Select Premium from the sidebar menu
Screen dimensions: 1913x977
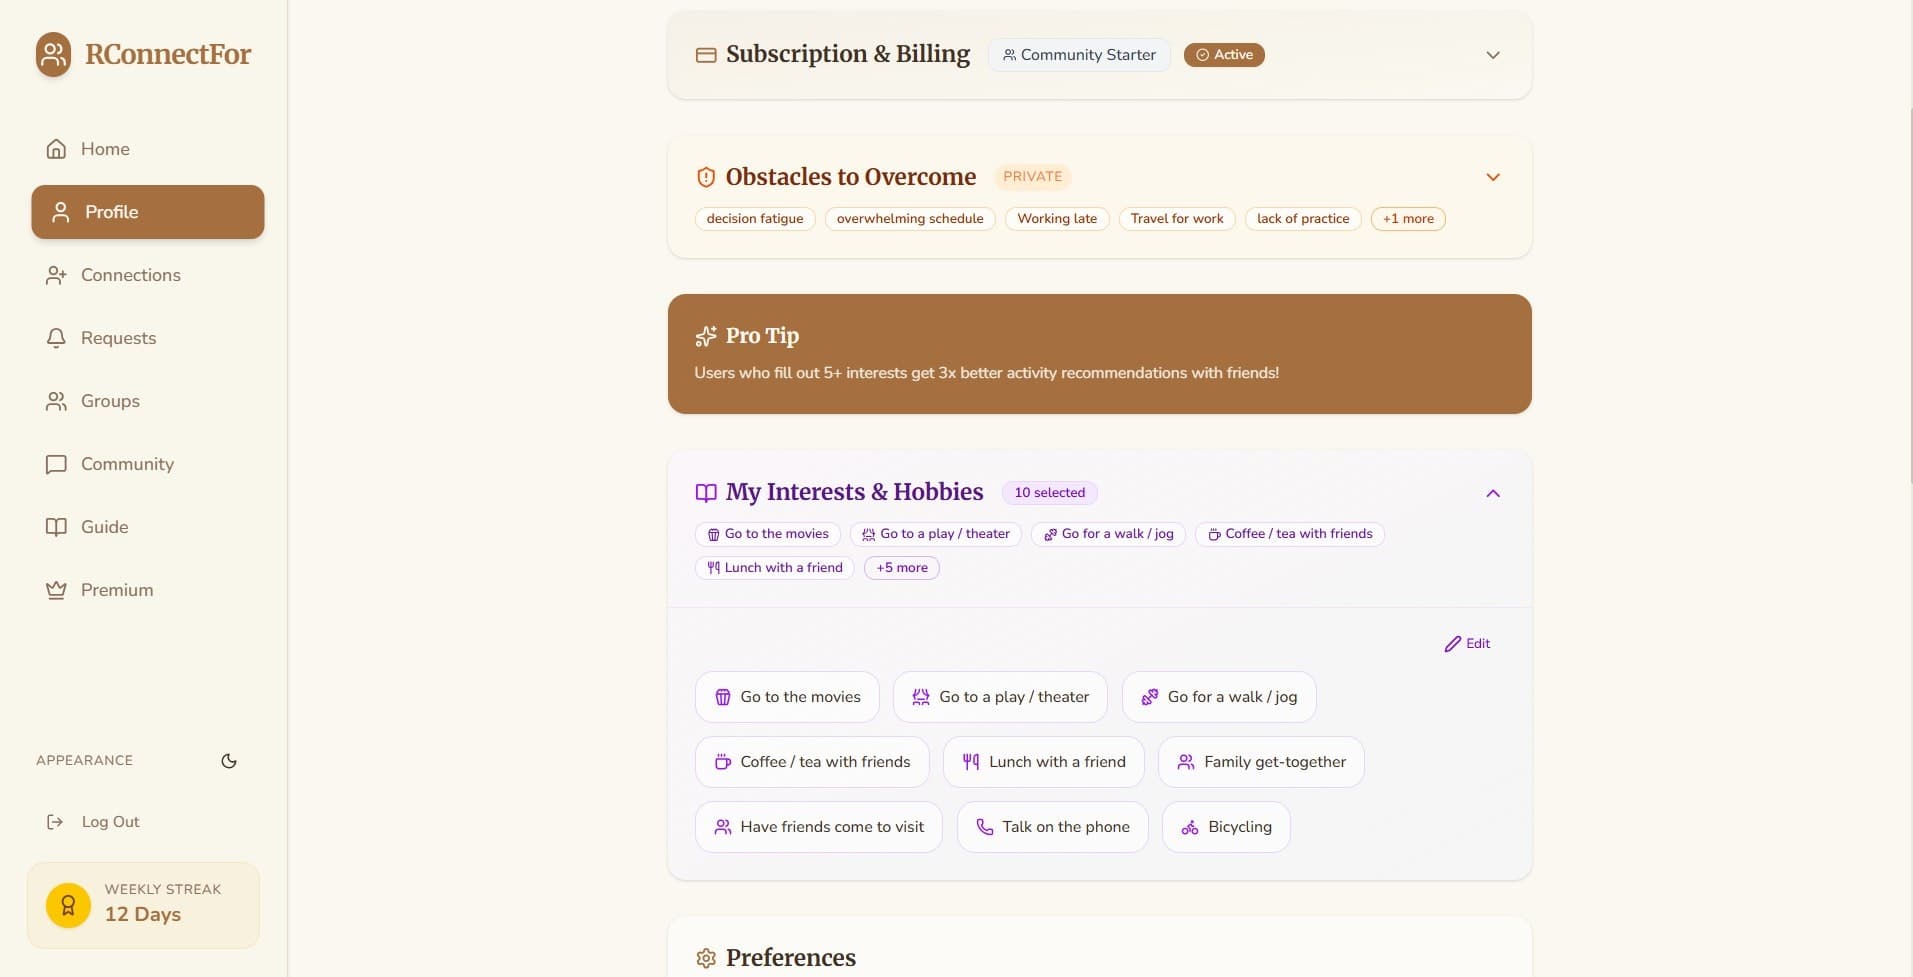coord(117,590)
